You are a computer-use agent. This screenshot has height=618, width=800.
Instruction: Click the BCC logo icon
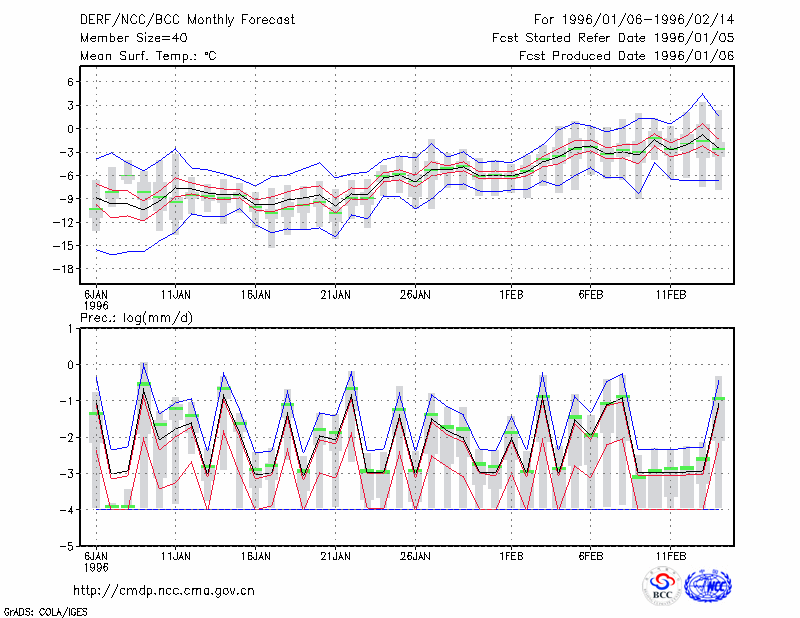(x=662, y=586)
